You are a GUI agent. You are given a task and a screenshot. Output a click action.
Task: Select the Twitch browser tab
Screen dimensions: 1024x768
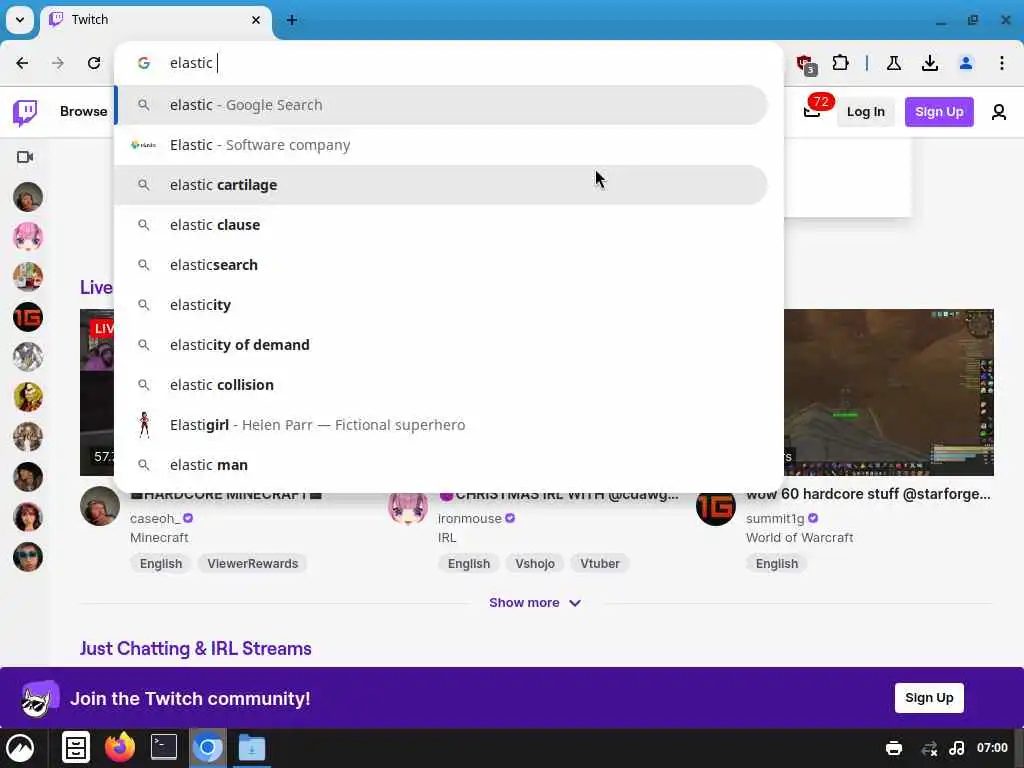[156, 20]
